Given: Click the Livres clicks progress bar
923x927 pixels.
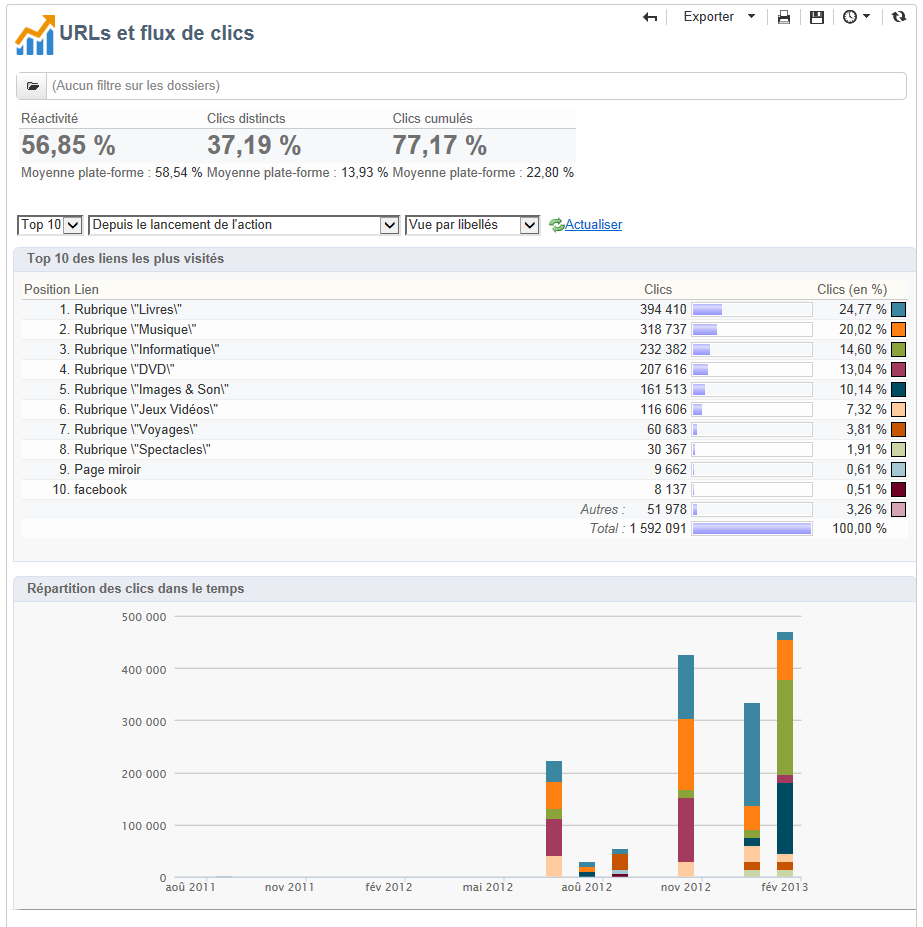Looking at the screenshot, I should (752, 309).
